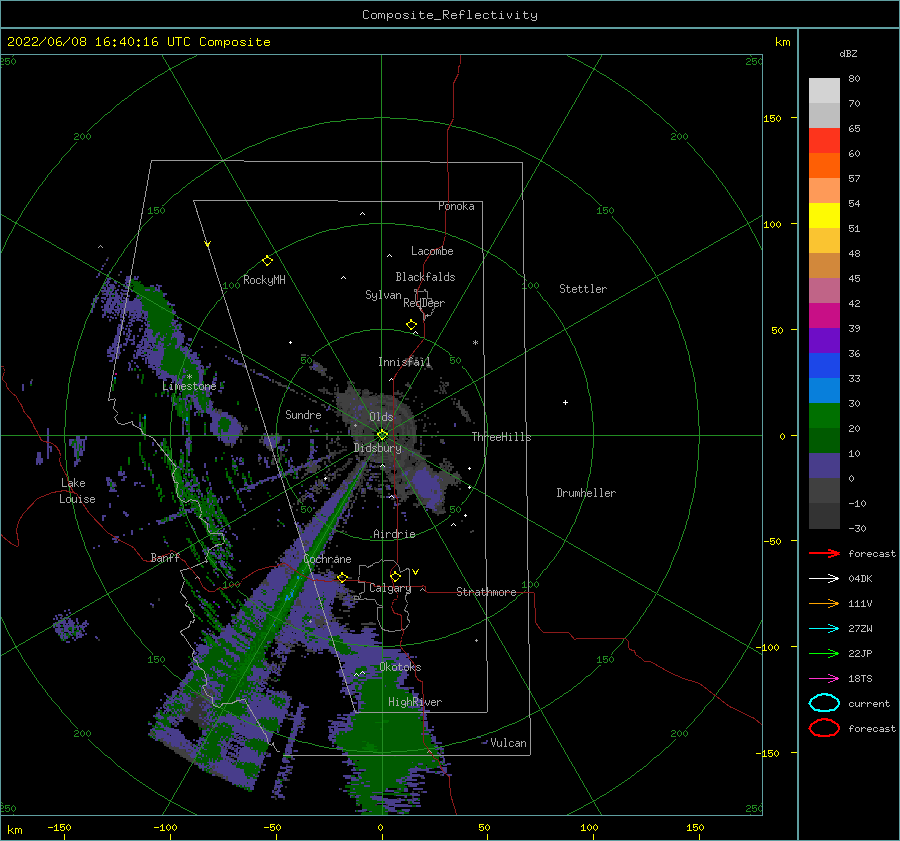Click the ThreeHills label
The image size is (900, 841).
point(501,437)
